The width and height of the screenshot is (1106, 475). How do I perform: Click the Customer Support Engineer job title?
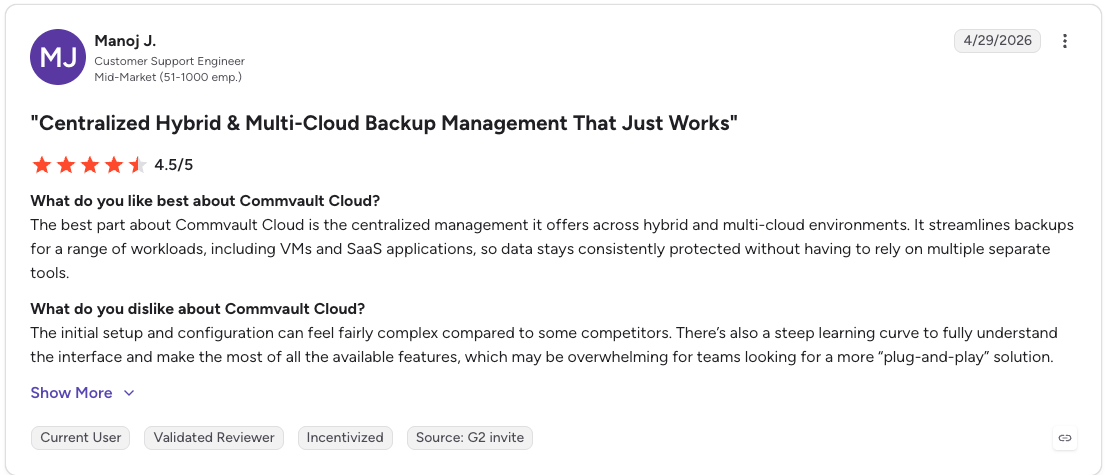pyautogui.click(x=169, y=61)
